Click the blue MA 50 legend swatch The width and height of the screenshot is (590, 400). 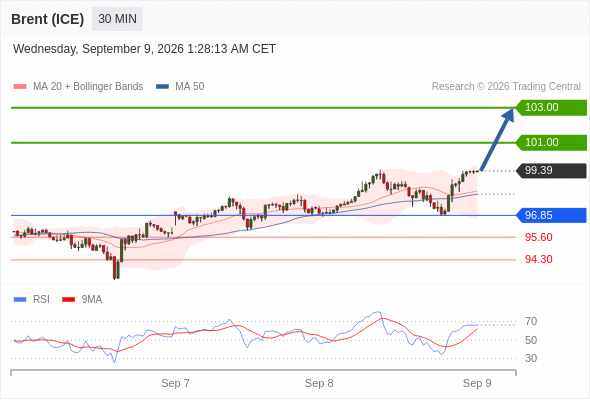pyautogui.click(x=163, y=87)
